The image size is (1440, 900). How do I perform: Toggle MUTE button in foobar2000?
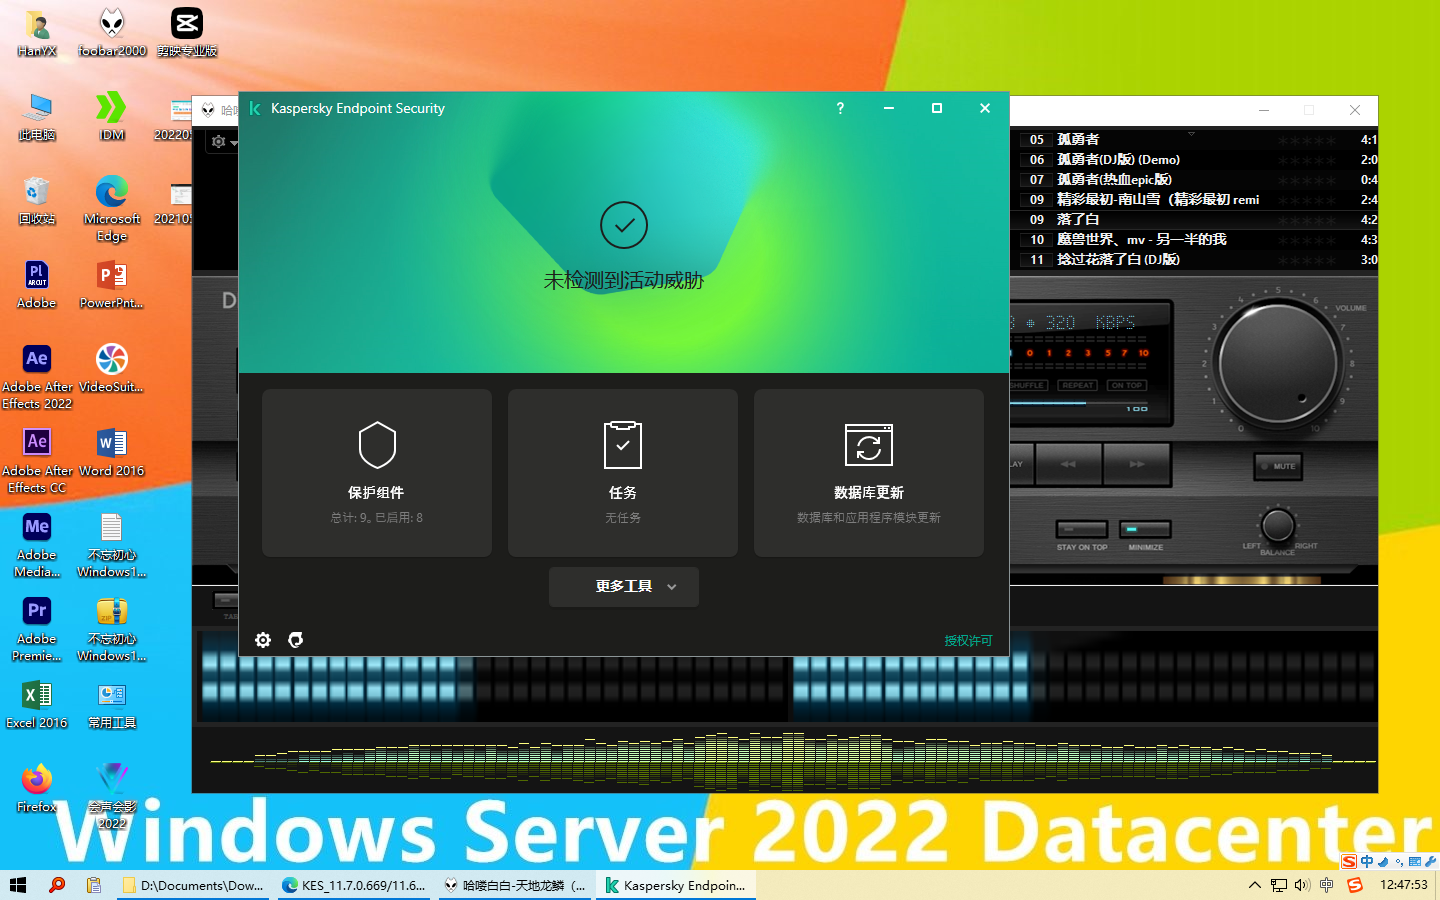1279,466
